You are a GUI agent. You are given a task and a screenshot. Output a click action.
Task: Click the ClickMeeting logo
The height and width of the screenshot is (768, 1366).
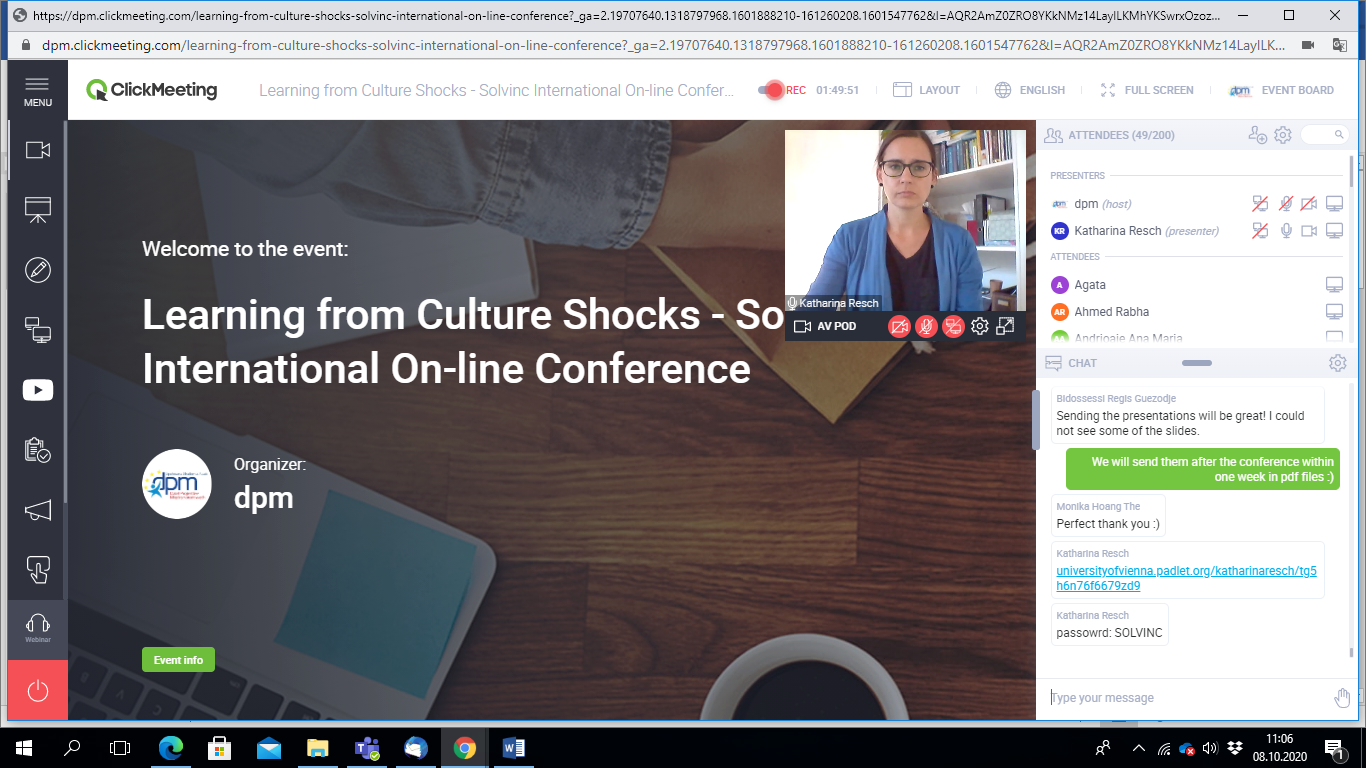pos(151,90)
